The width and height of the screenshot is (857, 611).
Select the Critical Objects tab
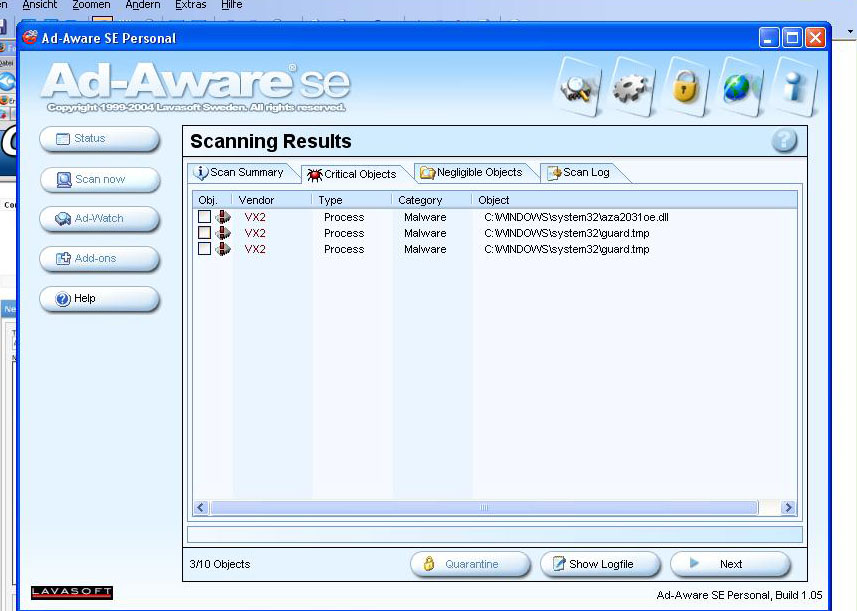coord(353,174)
